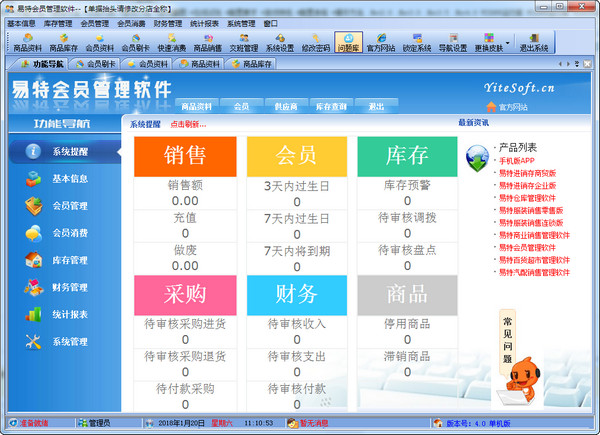Image resolution: width=600 pixels, height=435 pixels.
Task: Open the 会员消费 menu
Action: point(131,24)
